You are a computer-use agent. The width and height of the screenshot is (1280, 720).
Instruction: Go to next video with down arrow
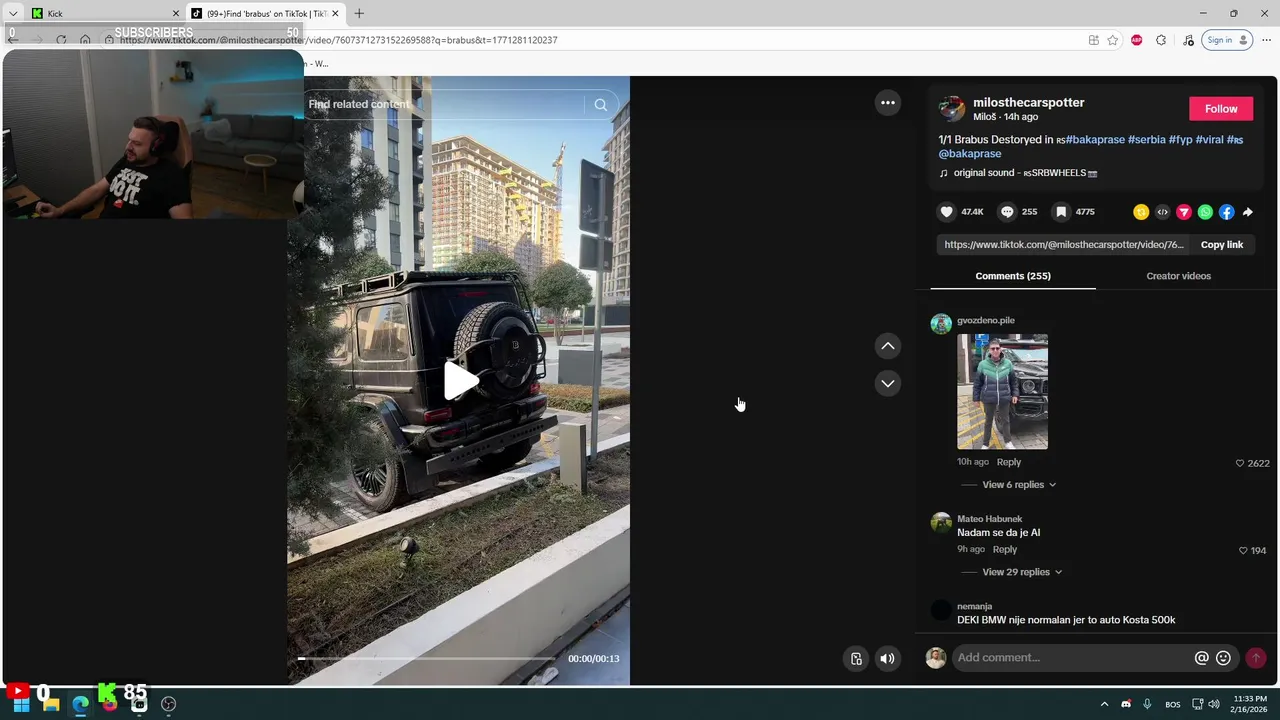(887, 383)
